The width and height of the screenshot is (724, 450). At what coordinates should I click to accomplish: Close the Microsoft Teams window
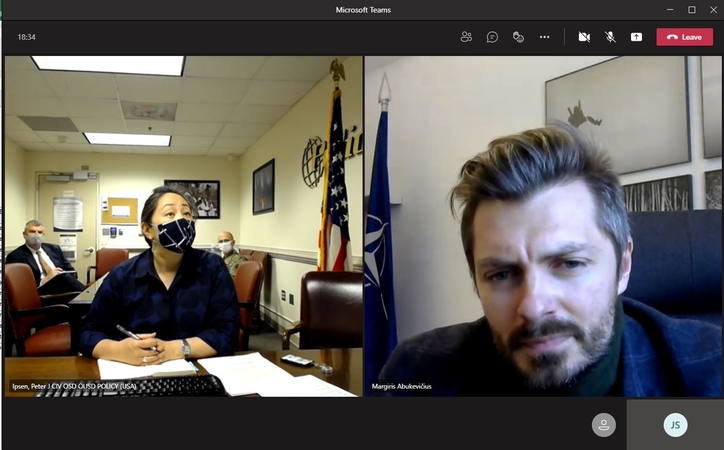pos(713,10)
